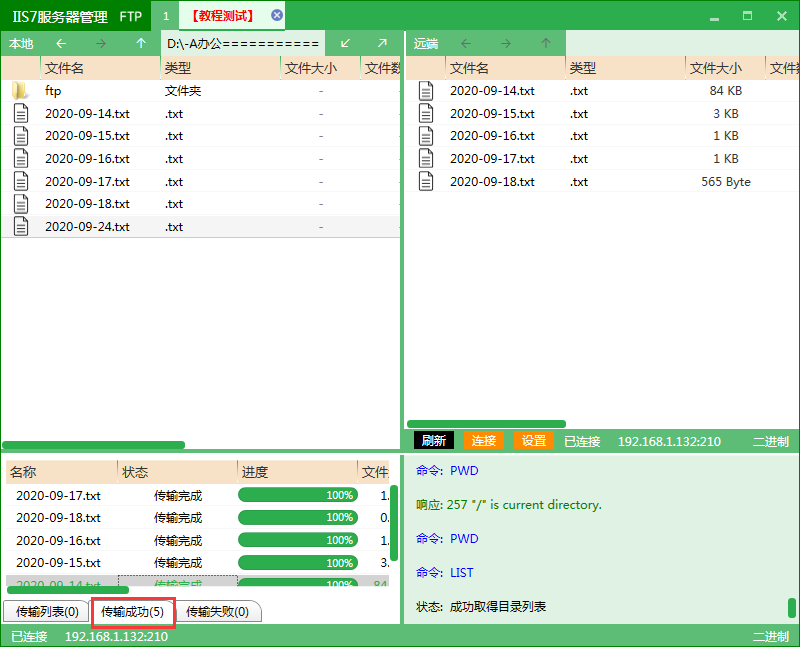The height and width of the screenshot is (647, 800).
Task: Close the 教程测试 session tab
Action: coord(277,15)
